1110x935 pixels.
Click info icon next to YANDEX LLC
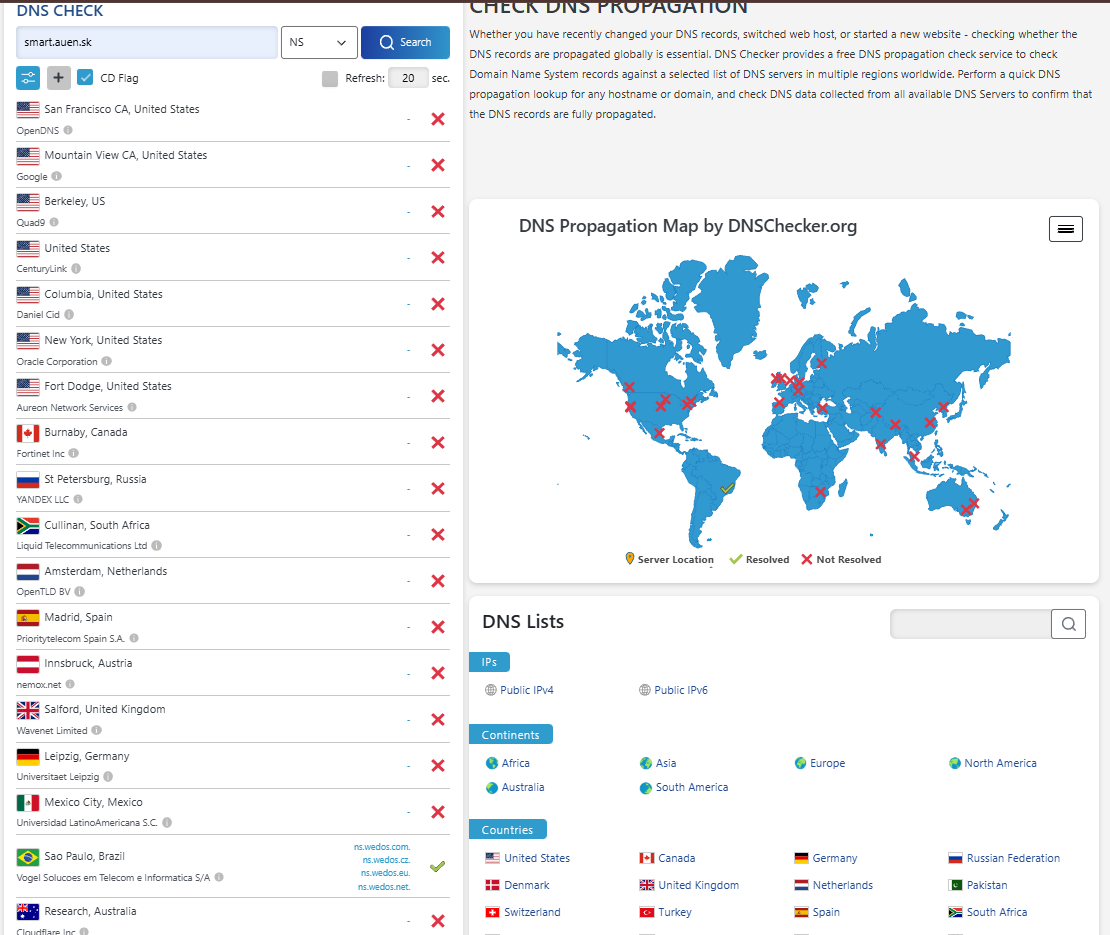pos(78,499)
